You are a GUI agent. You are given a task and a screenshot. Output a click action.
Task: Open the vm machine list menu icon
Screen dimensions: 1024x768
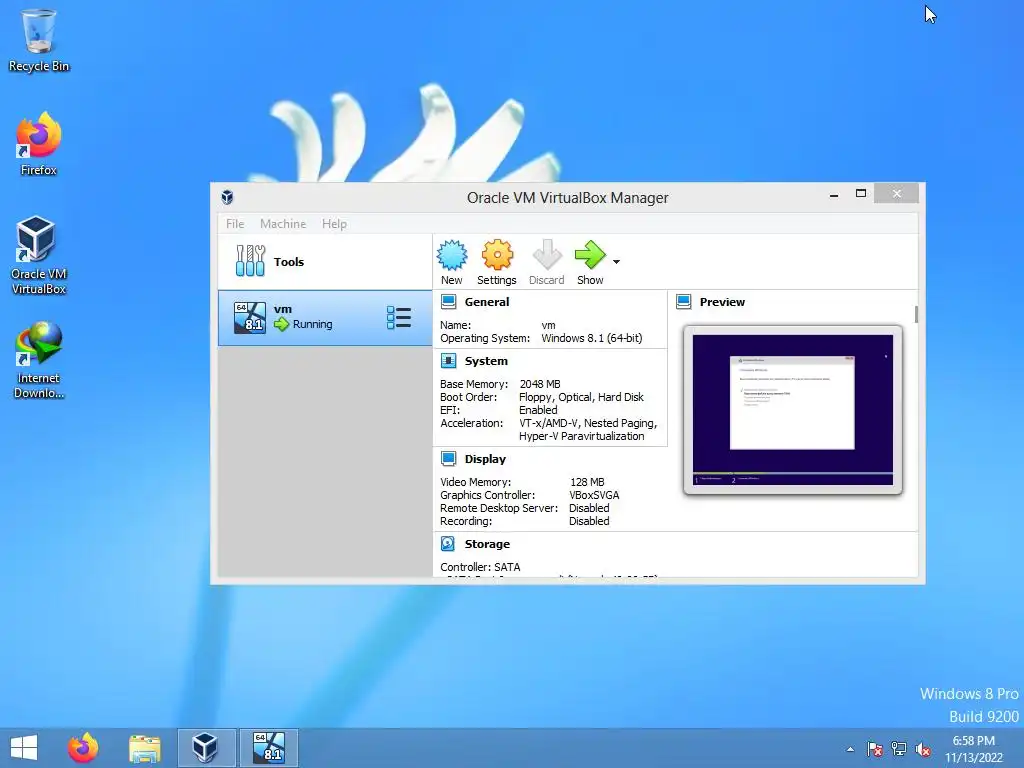398,318
